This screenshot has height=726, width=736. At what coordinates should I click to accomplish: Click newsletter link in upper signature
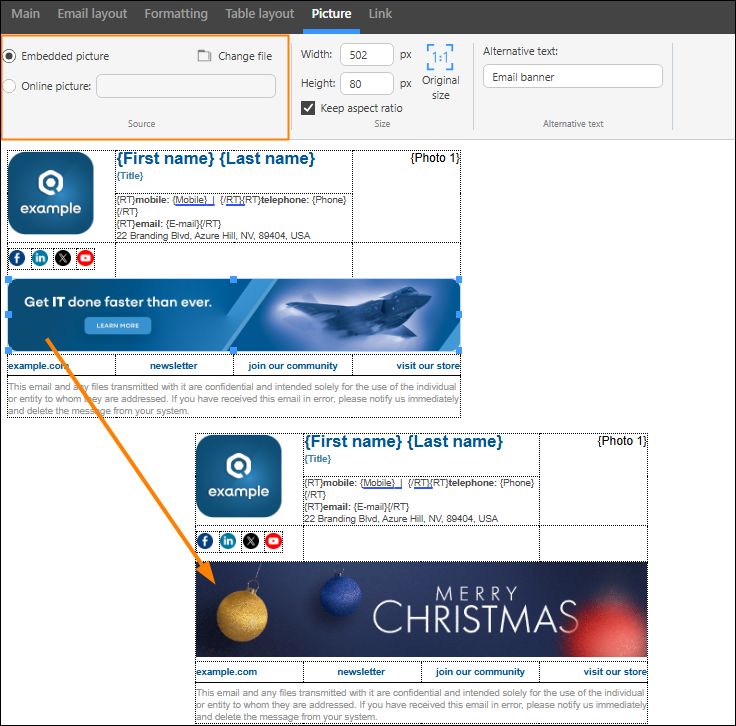pyautogui.click(x=174, y=366)
